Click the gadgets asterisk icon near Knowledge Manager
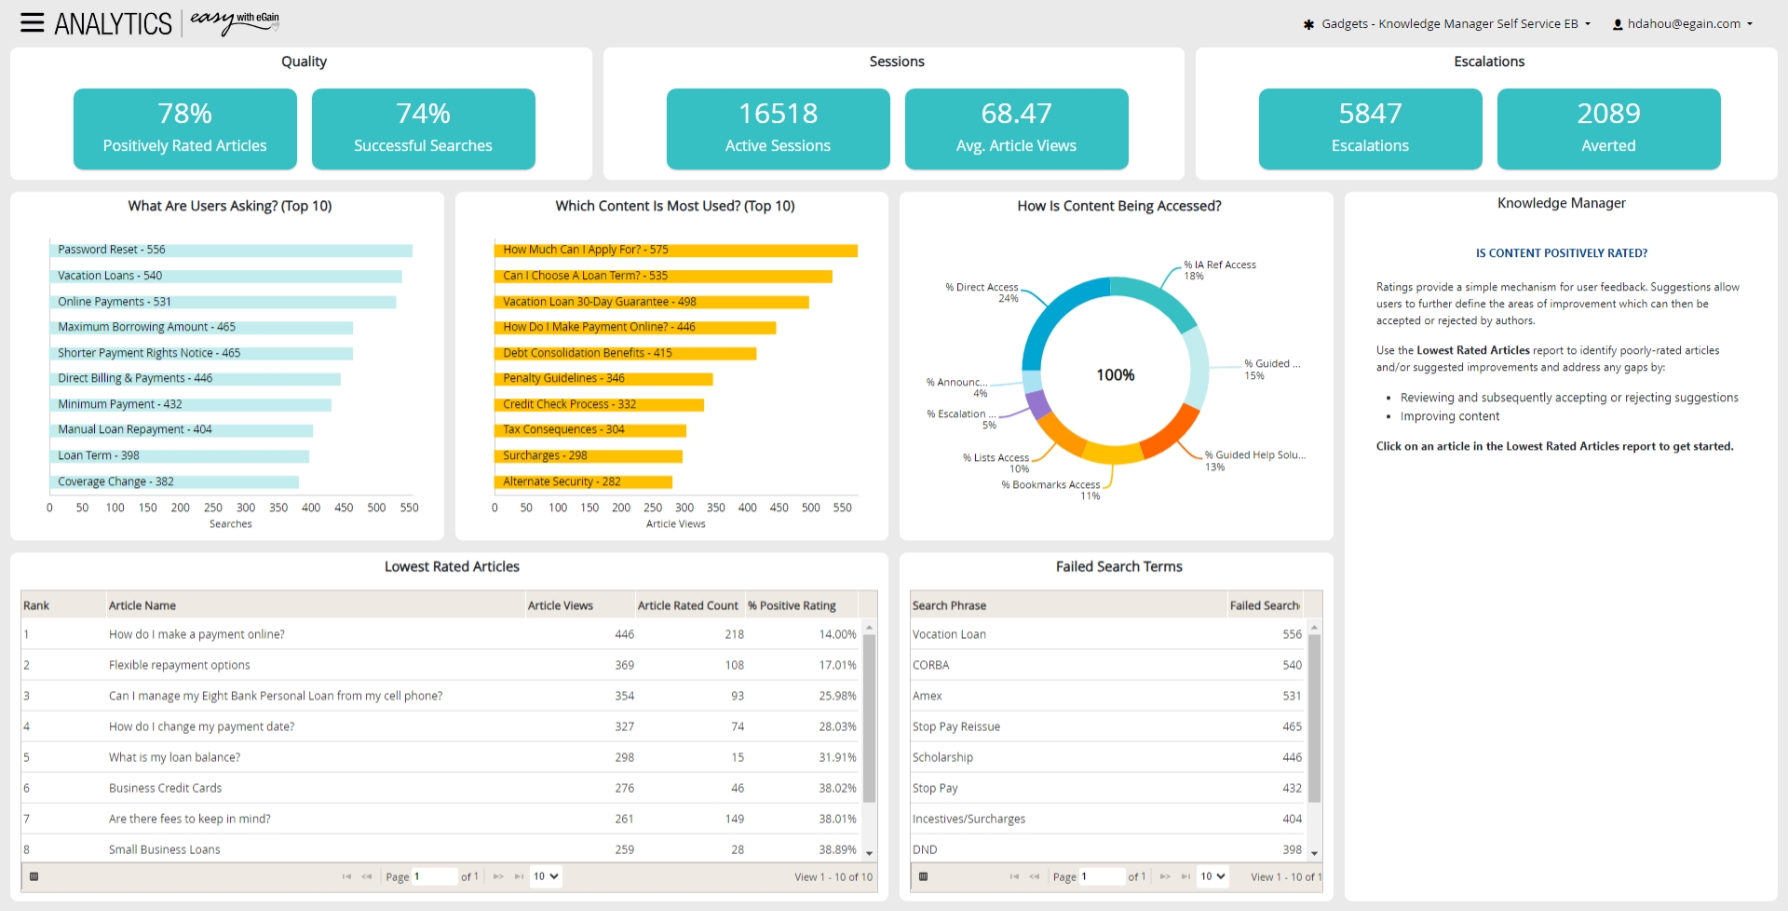This screenshot has width=1788, height=911. (x=1310, y=23)
